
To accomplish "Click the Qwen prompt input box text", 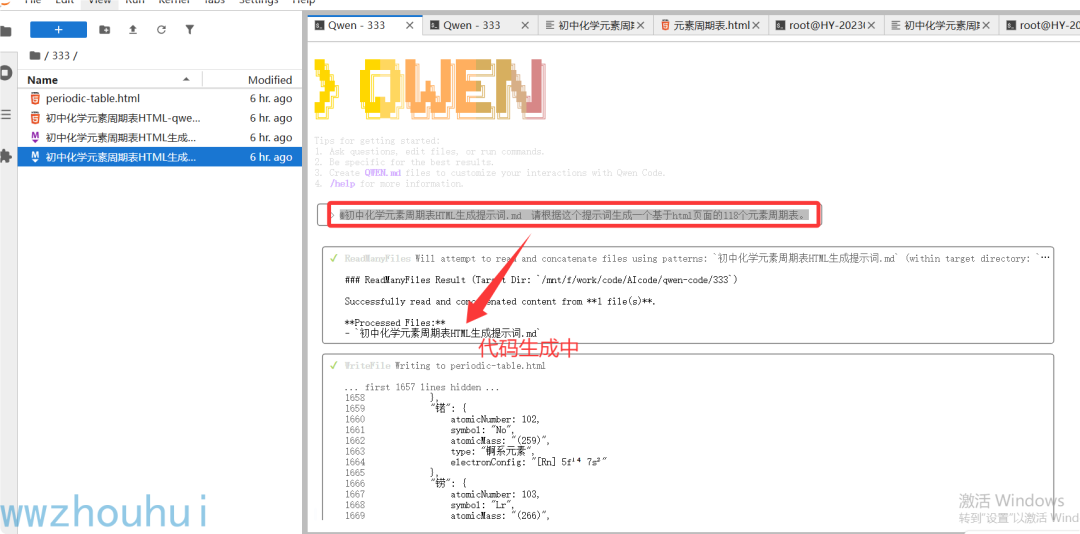I will coord(572,215).
